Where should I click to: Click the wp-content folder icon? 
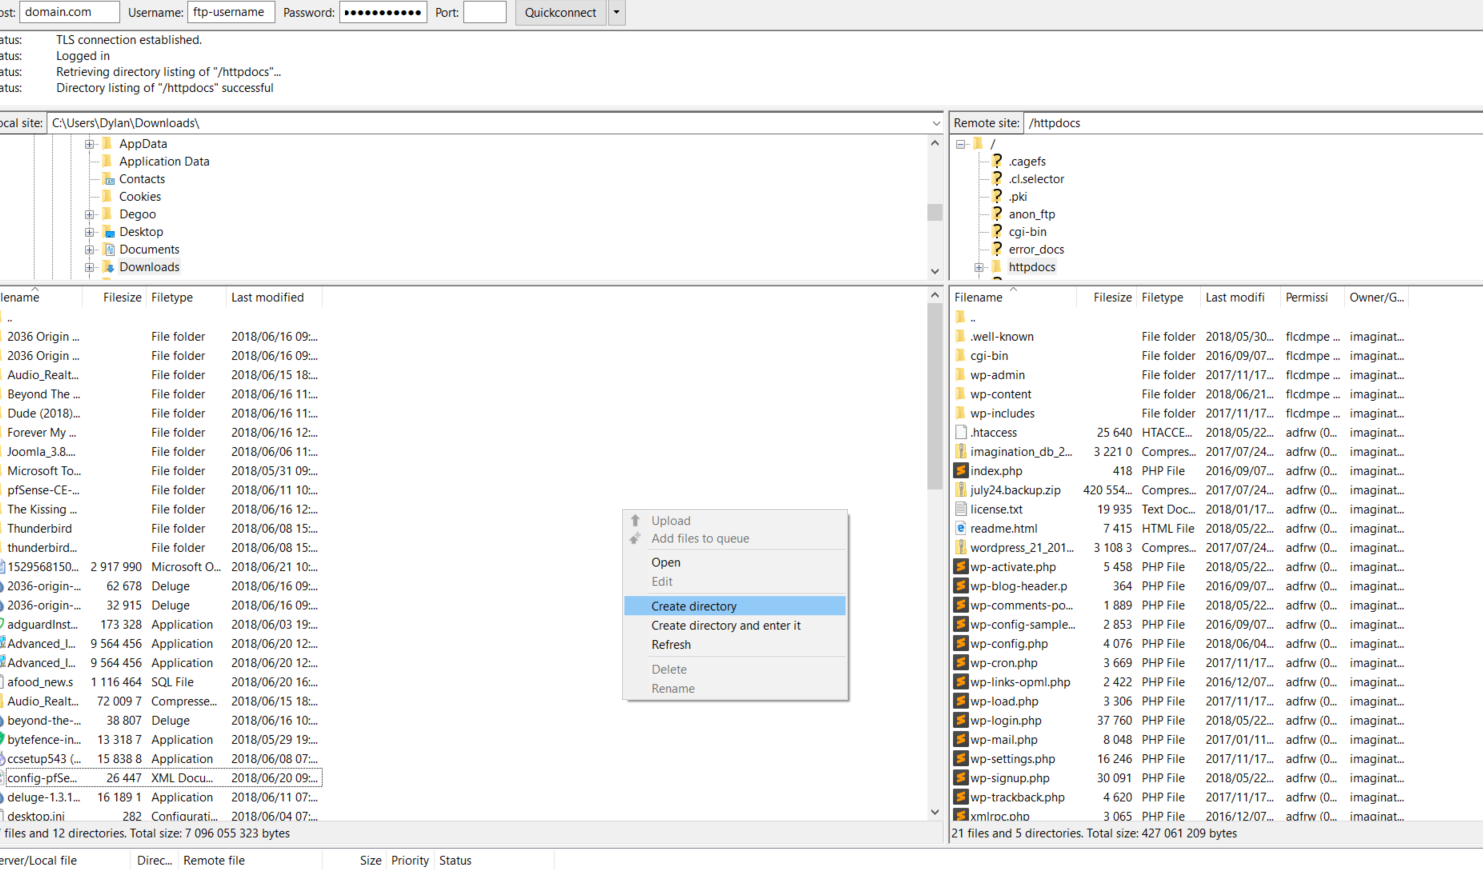coord(961,394)
